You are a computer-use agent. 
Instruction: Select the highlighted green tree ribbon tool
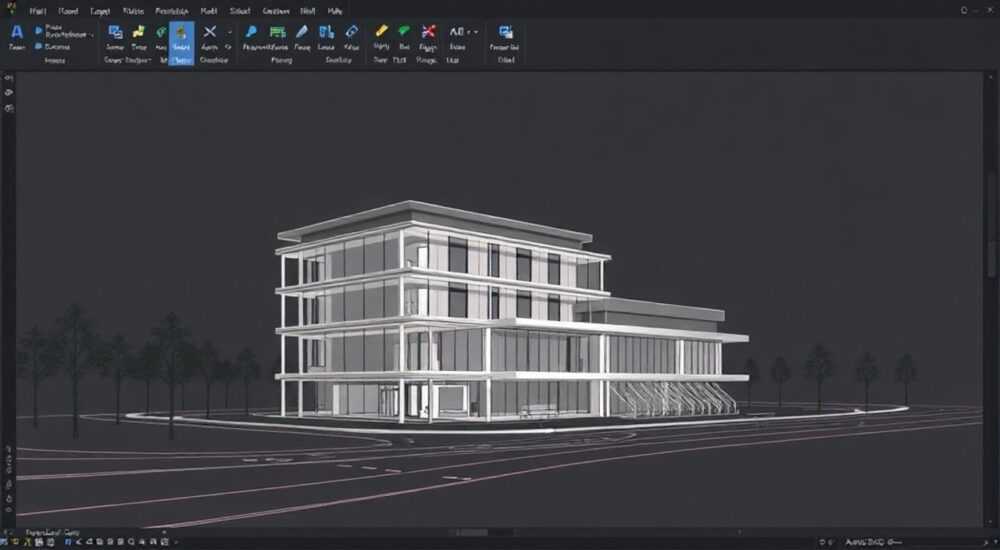click(182, 31)
